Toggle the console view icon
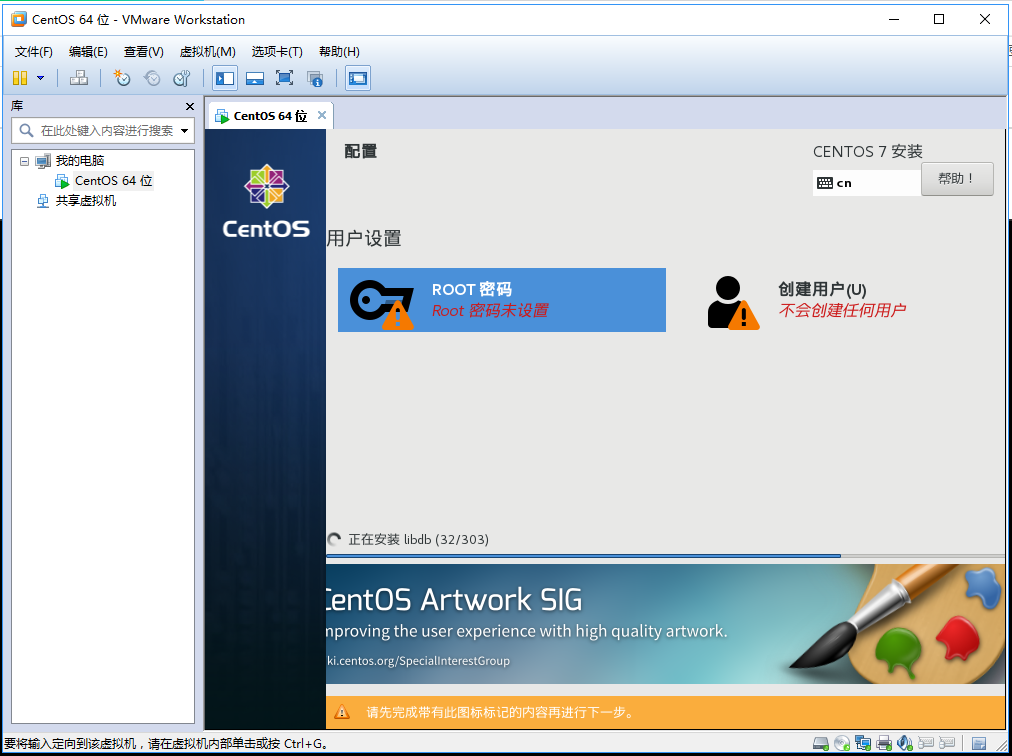Image resolution: width=1012 pixels, height=756 pixels. coord(358,79)
